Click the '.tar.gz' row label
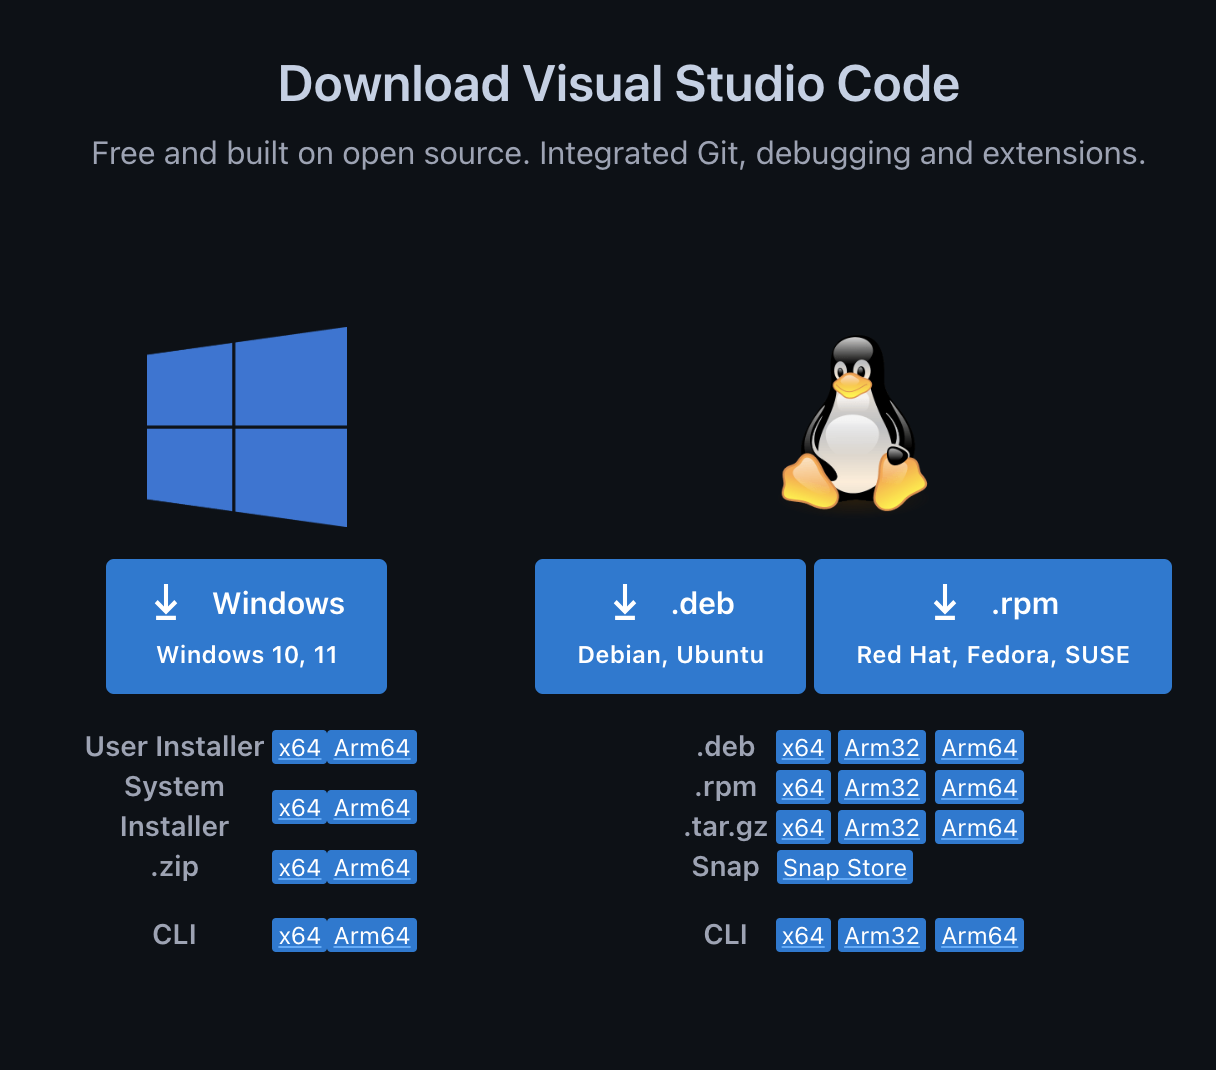The image size is (1216, 1070). (x=726, y=828)
